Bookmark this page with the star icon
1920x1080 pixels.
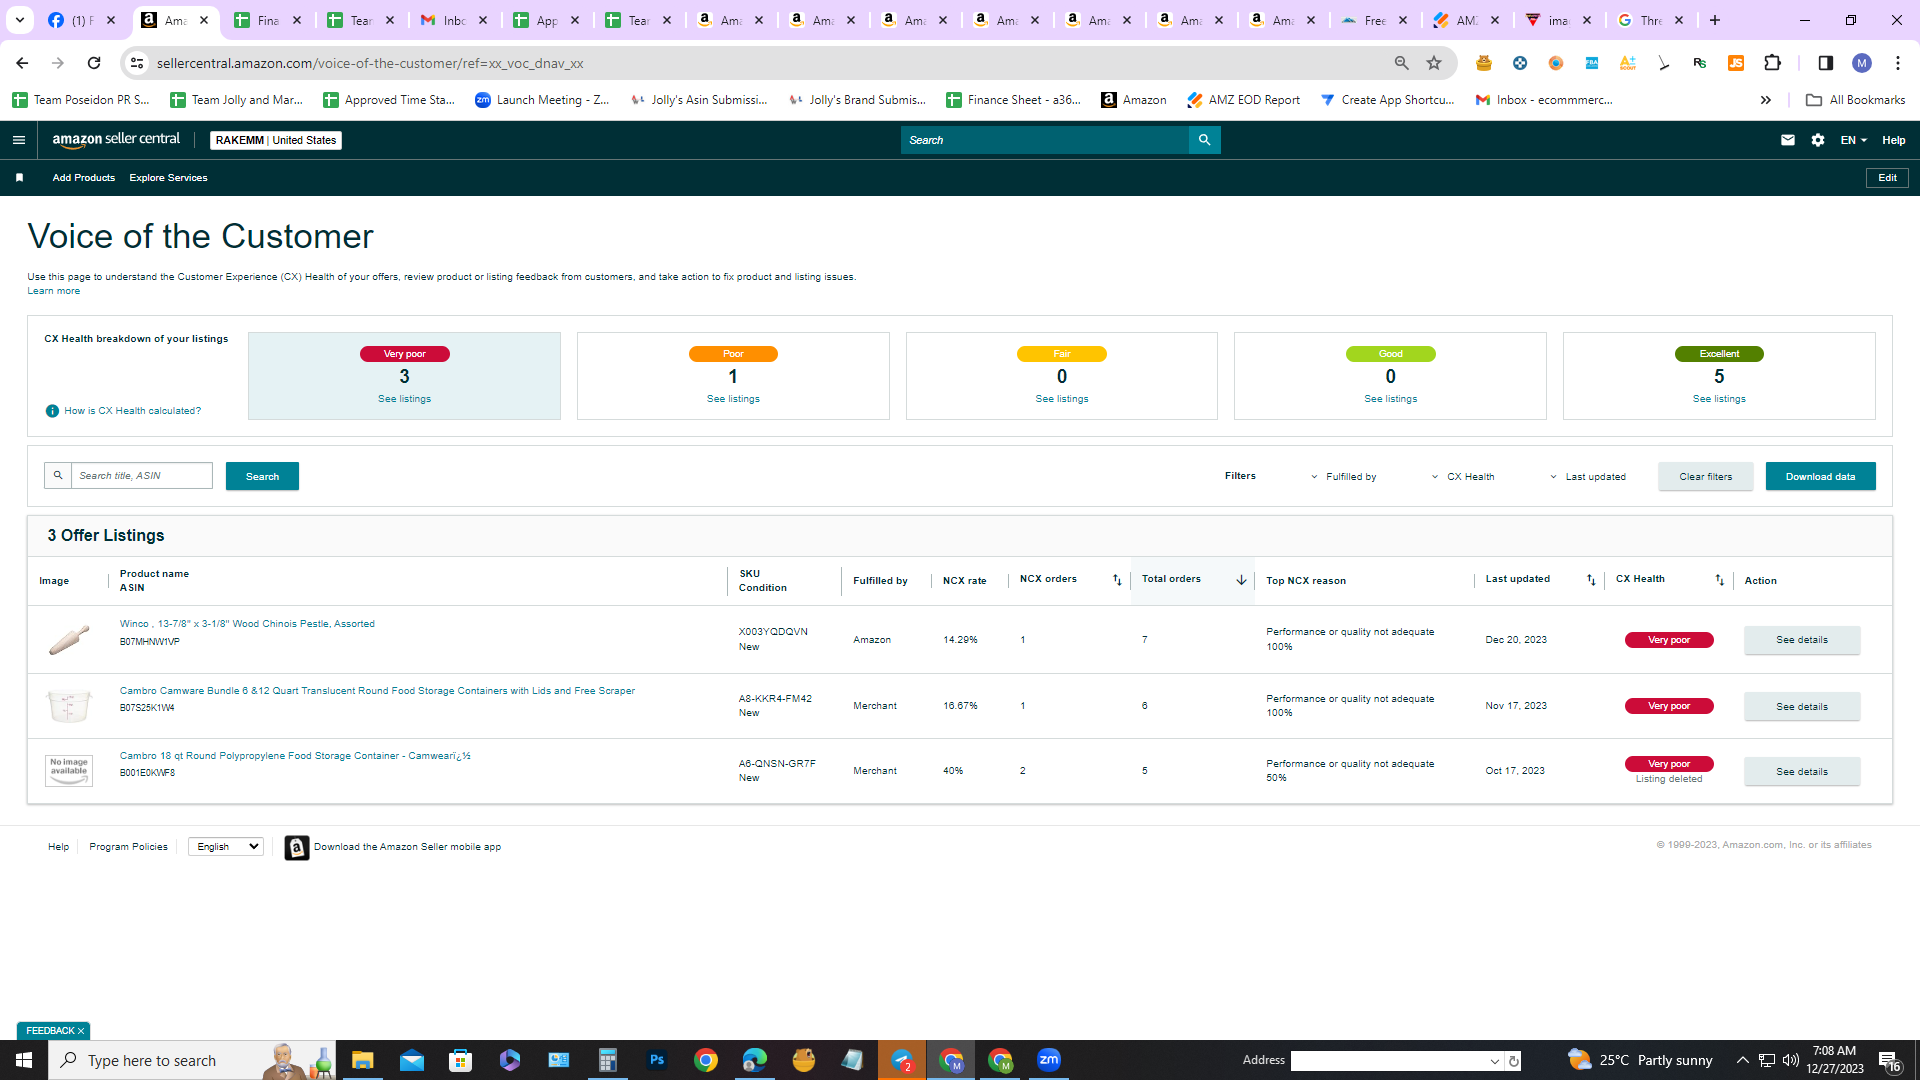click(x=1434, y=63)
